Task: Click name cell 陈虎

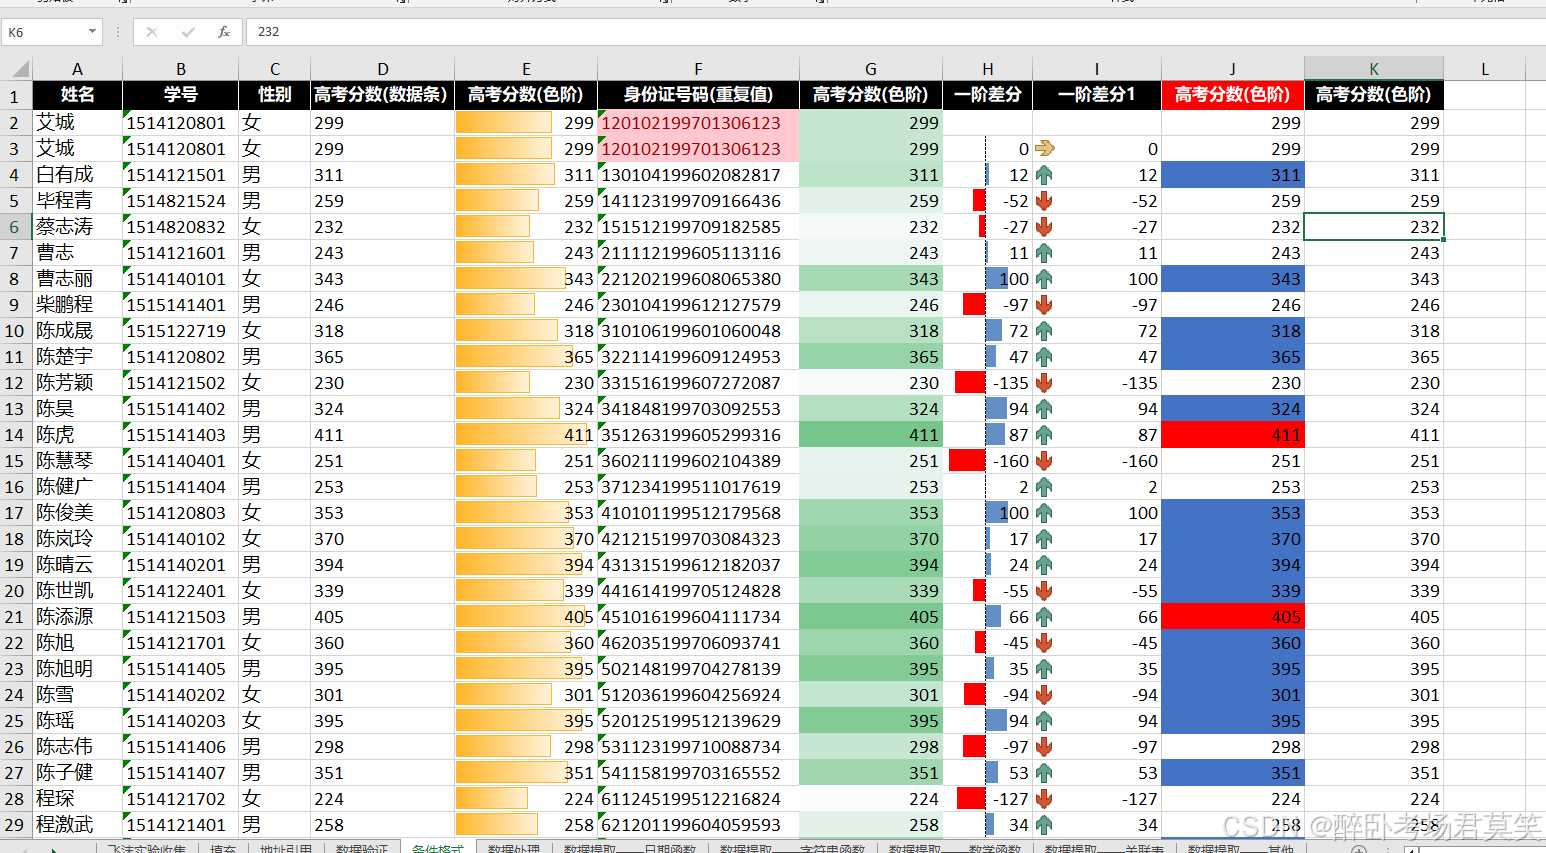Action: [x=77, y=434]
